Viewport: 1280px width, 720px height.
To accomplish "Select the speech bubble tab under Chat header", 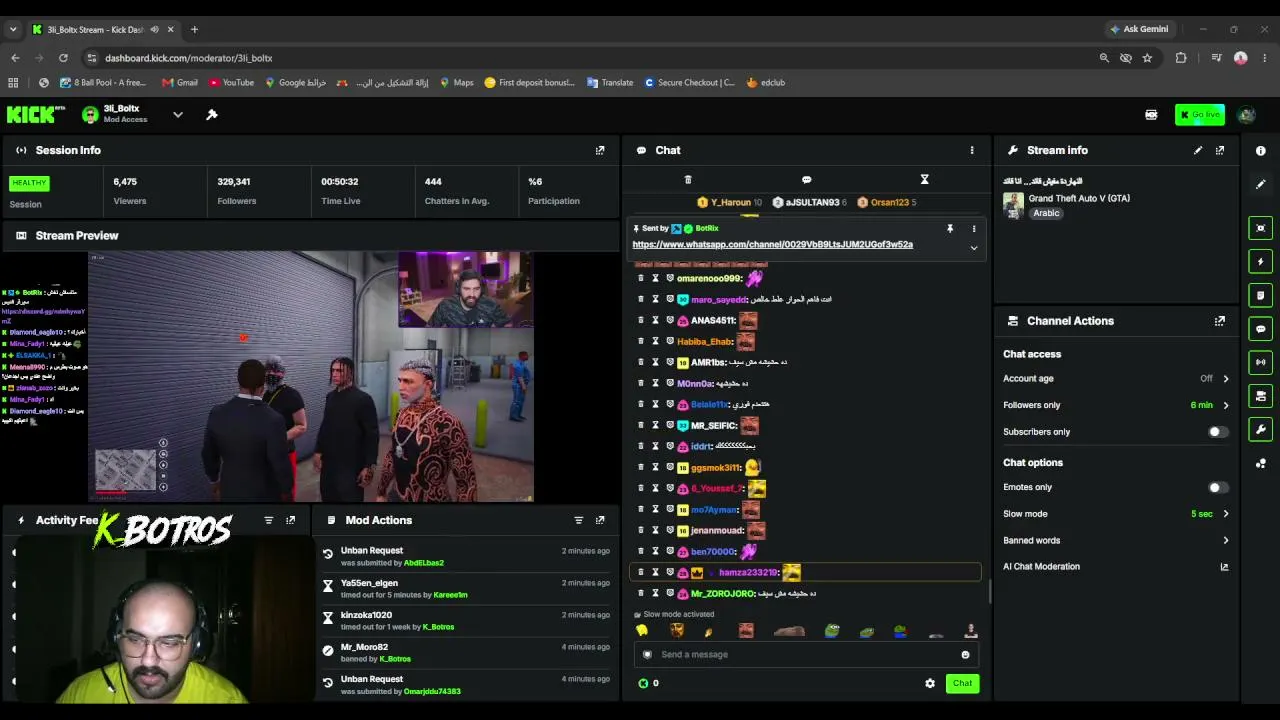I will (806, 180).
